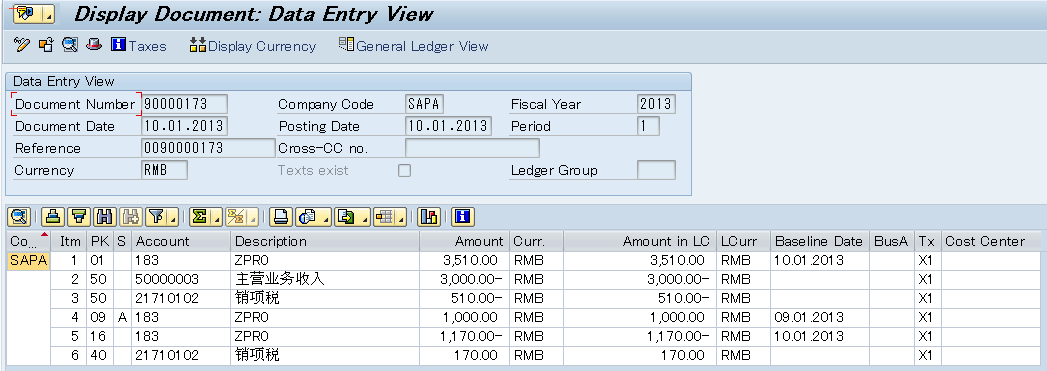Viewport: 1047px width, 371px height.
Task: Click the Choose Layout grid icon
Action: tap(384, 216)
